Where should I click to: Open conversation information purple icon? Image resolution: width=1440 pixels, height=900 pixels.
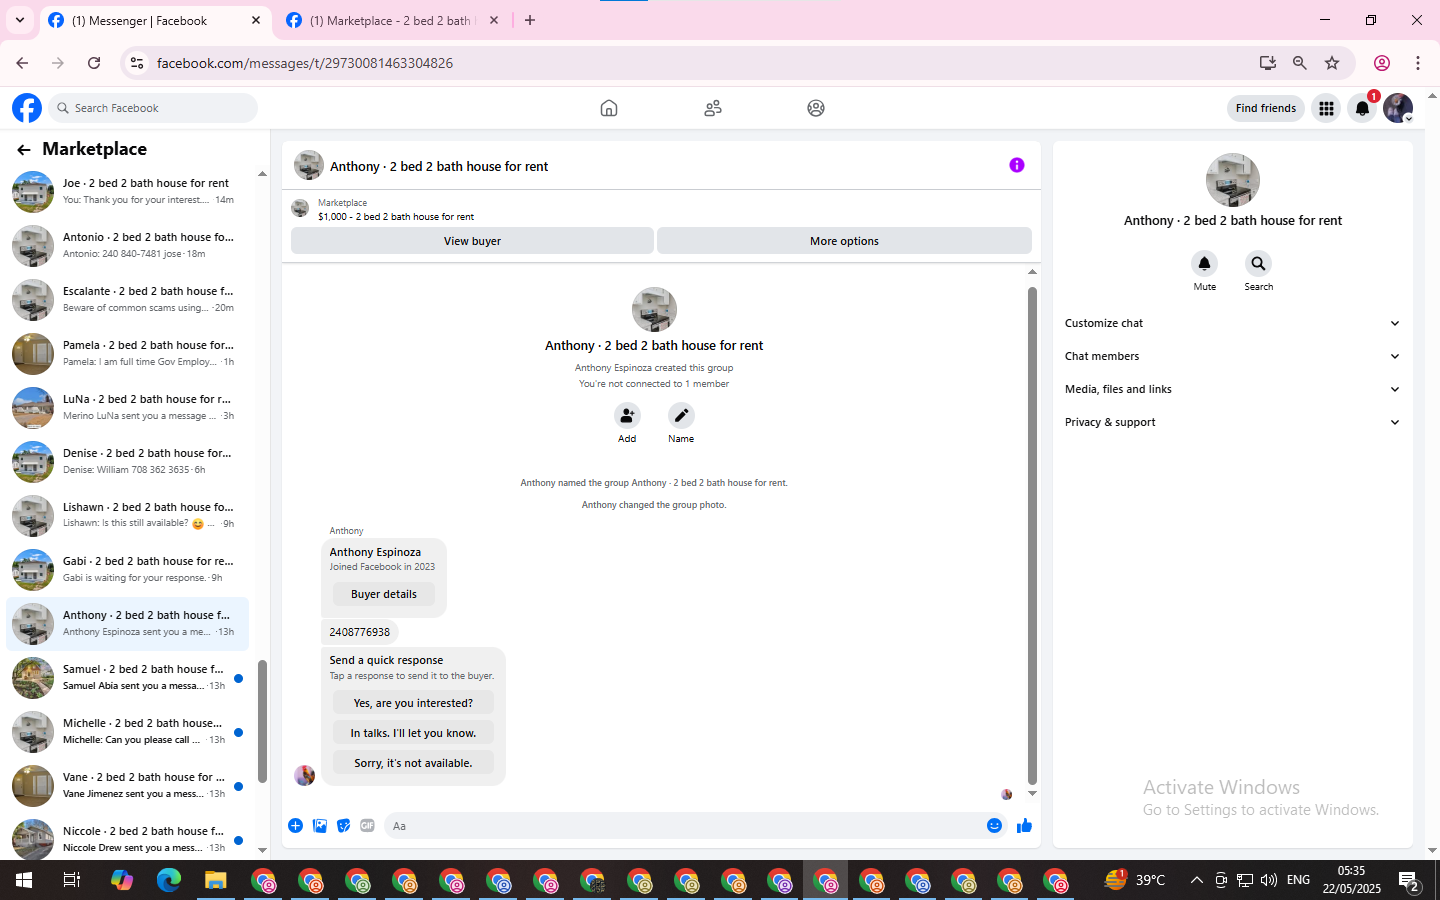point(1017,165)
